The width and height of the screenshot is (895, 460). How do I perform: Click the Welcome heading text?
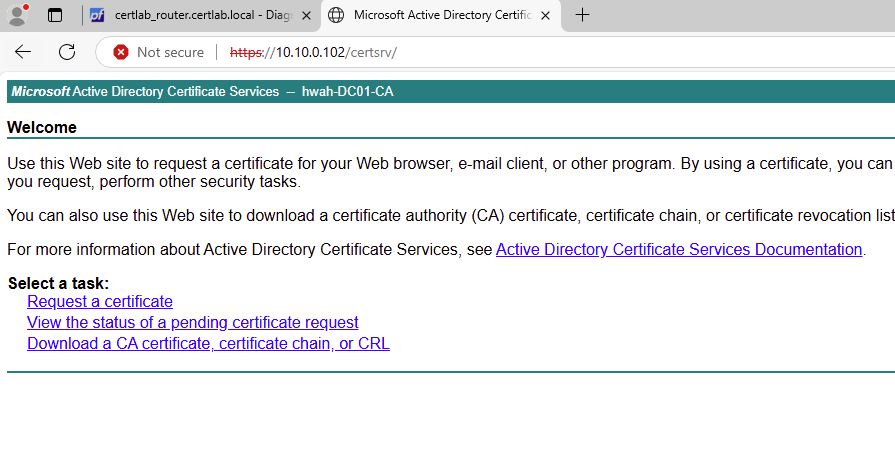(42, 127)
